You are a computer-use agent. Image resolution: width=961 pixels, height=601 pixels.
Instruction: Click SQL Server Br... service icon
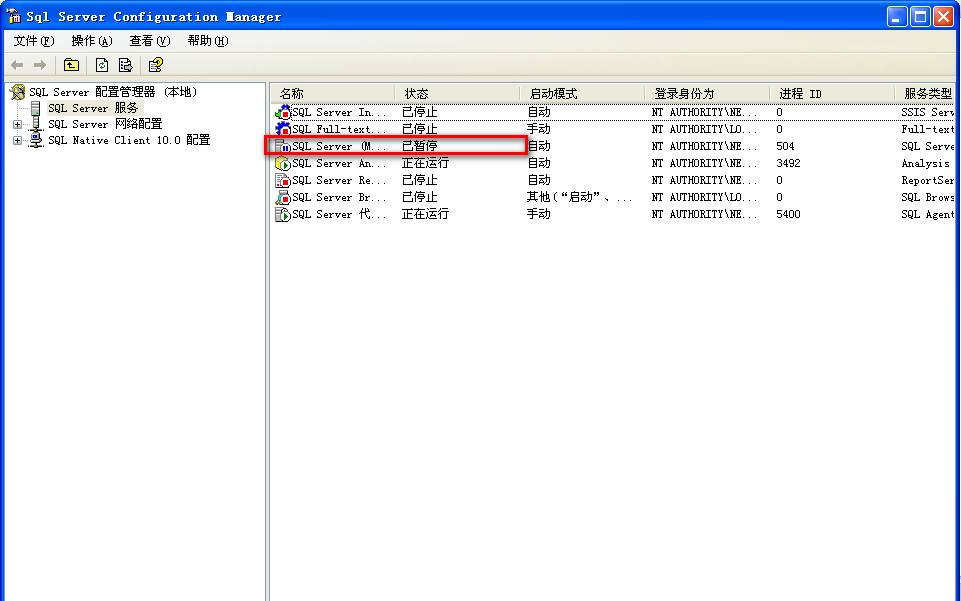point(283,197)
